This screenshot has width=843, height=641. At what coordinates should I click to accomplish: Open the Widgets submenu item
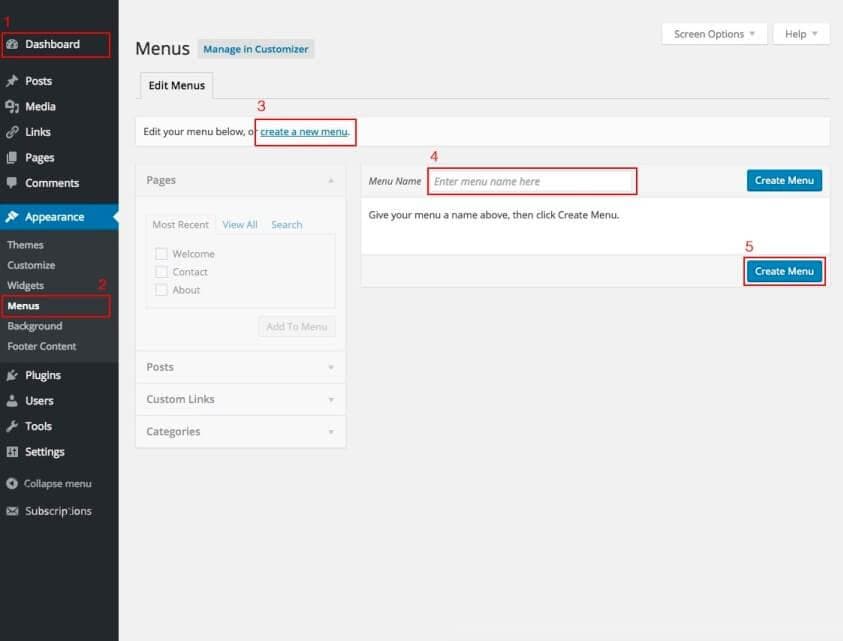(x=26, y=286)
